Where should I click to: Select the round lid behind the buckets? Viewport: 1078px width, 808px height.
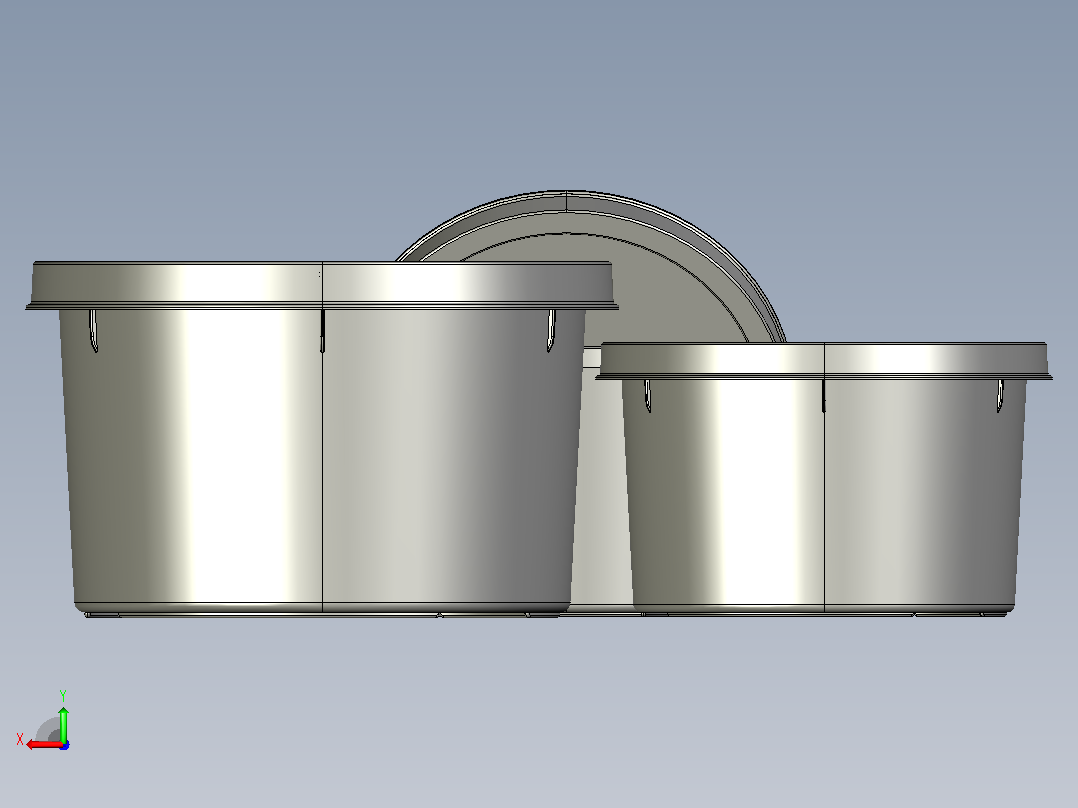(x=591, y=268)
